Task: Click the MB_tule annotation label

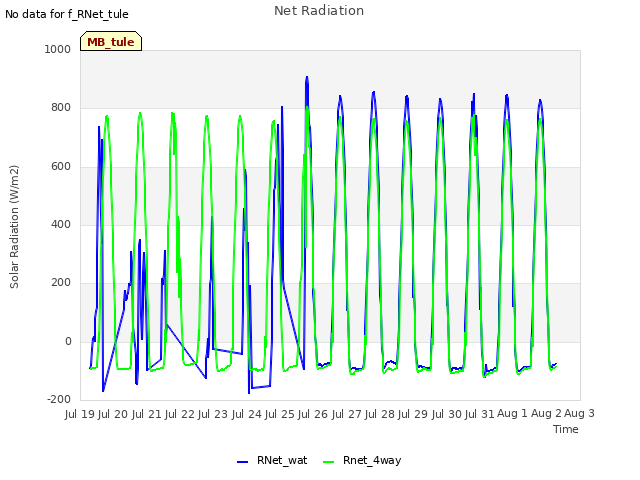Action: pyautogui.click(x=111, y=42)
